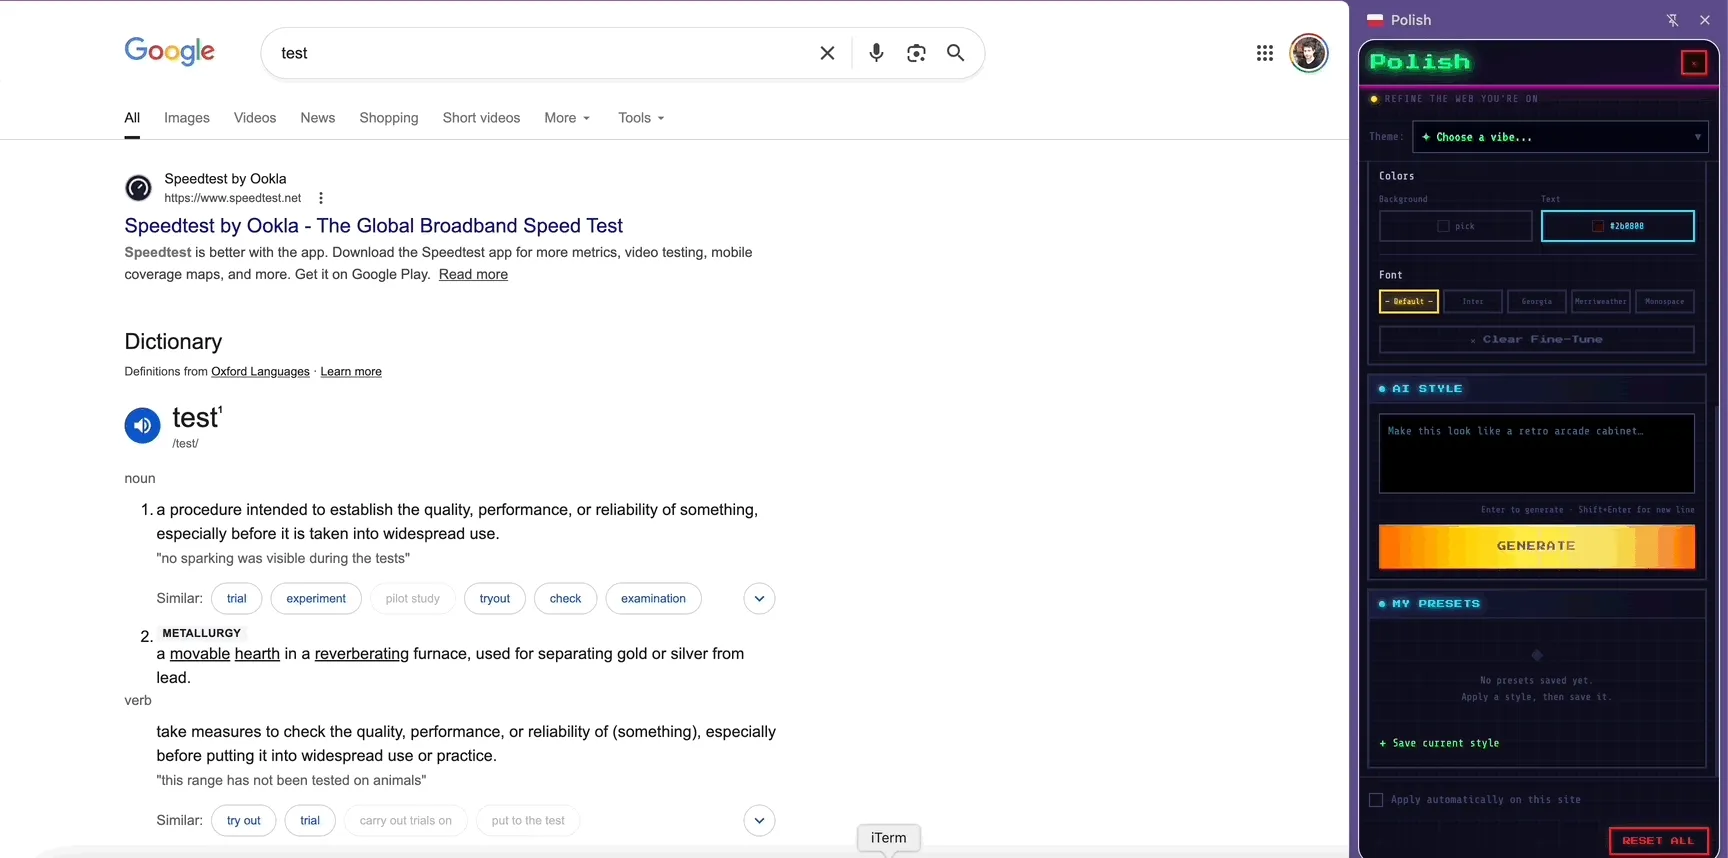
Task: Open the Oxford Languages link
Action: 260,372
